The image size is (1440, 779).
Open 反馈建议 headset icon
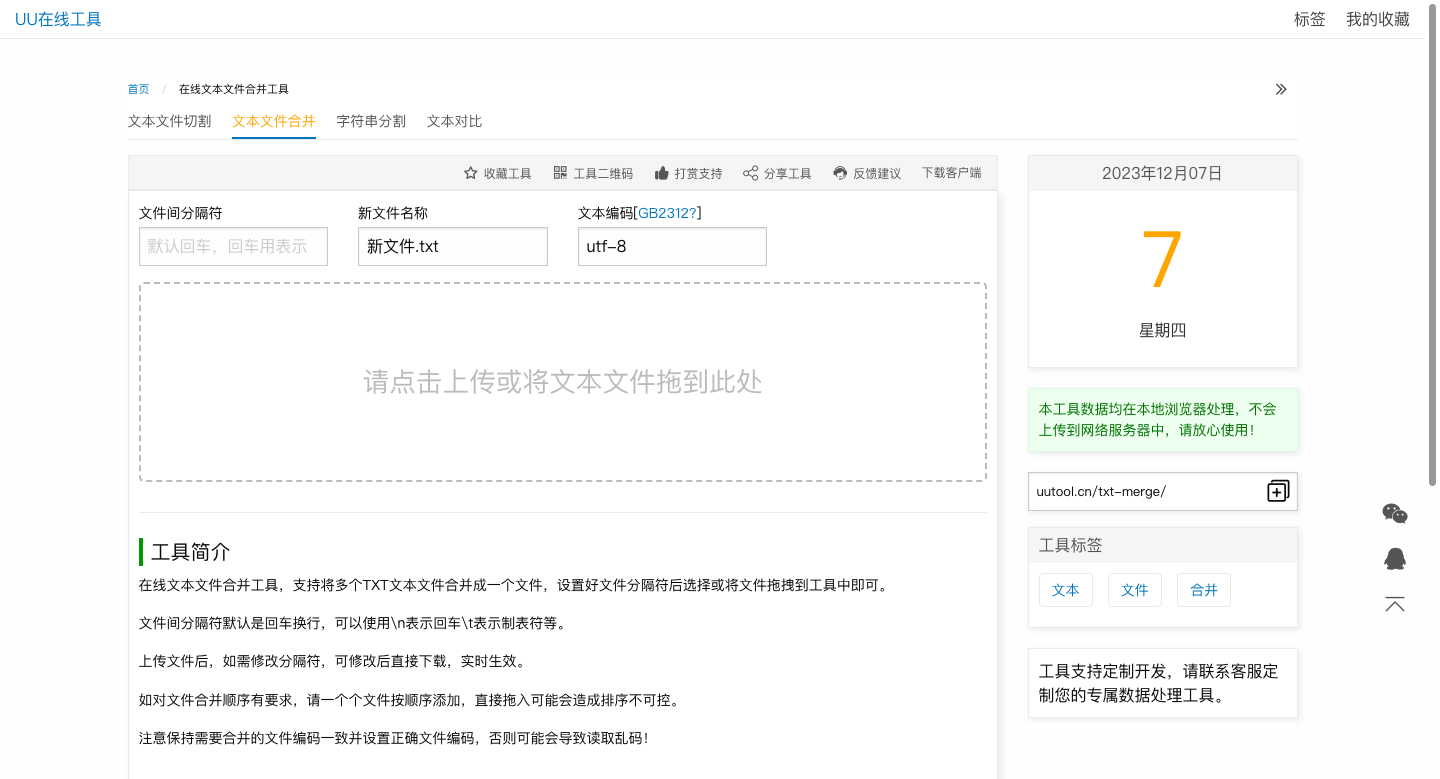(x=840, y=173)
